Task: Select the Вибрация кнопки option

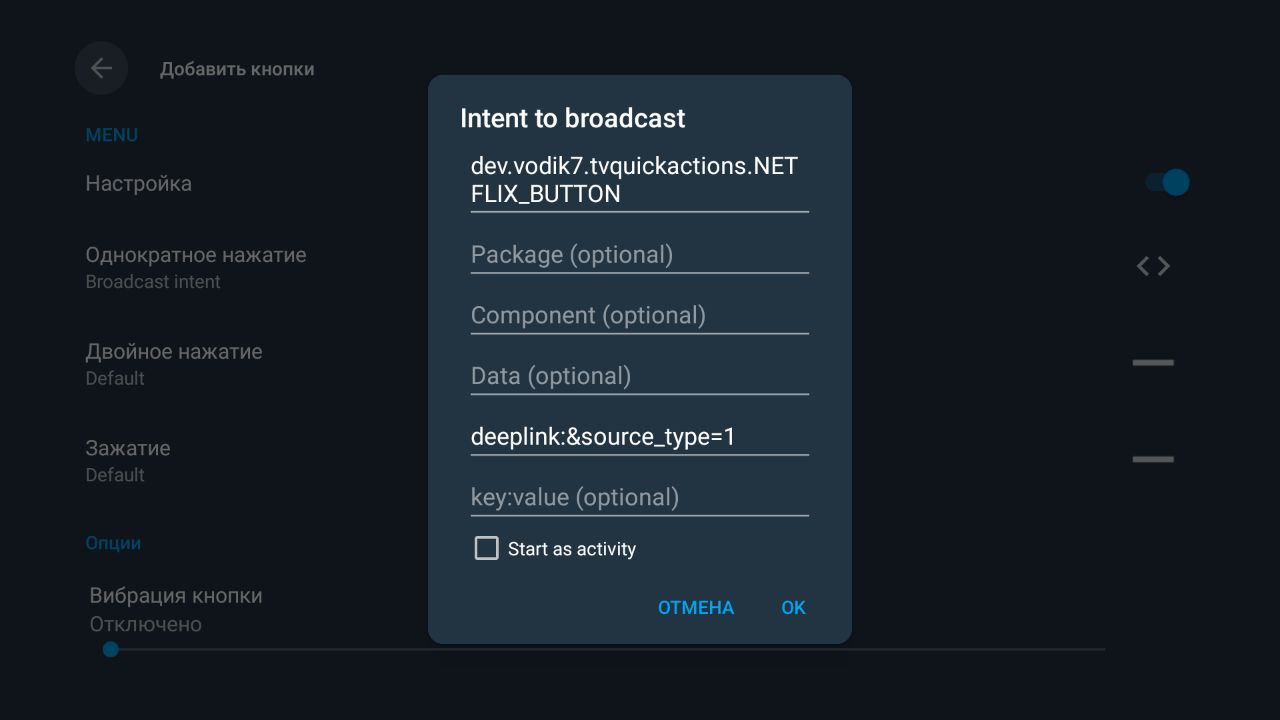Action: 176,609
